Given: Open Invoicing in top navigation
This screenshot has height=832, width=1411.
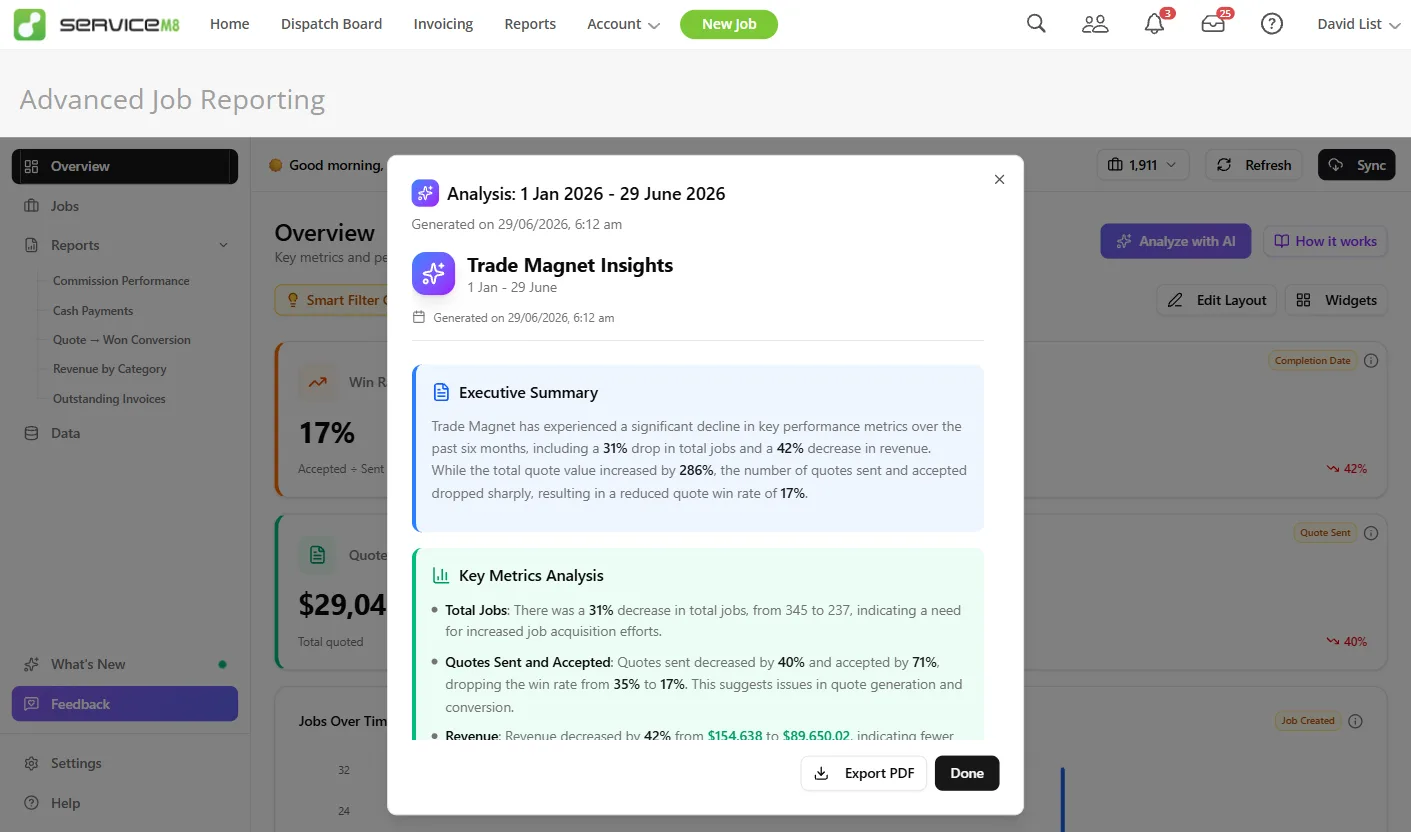Looking at the screenshot, I should (443, 24).
